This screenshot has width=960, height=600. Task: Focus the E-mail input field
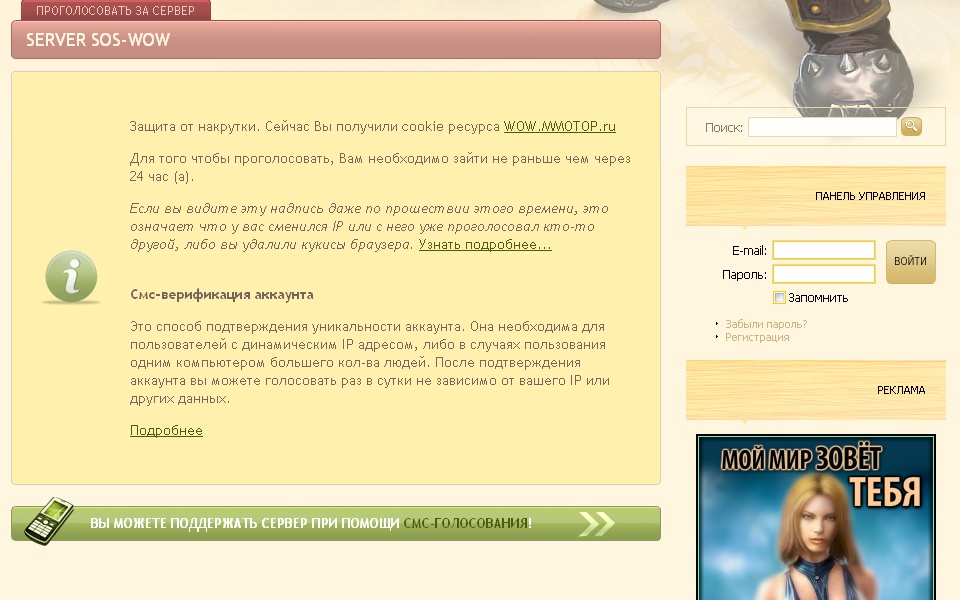[x=823, y=250]
